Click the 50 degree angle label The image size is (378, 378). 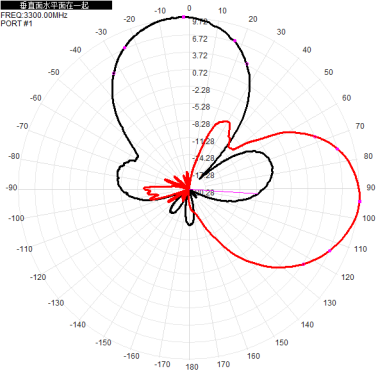point(329,72)
